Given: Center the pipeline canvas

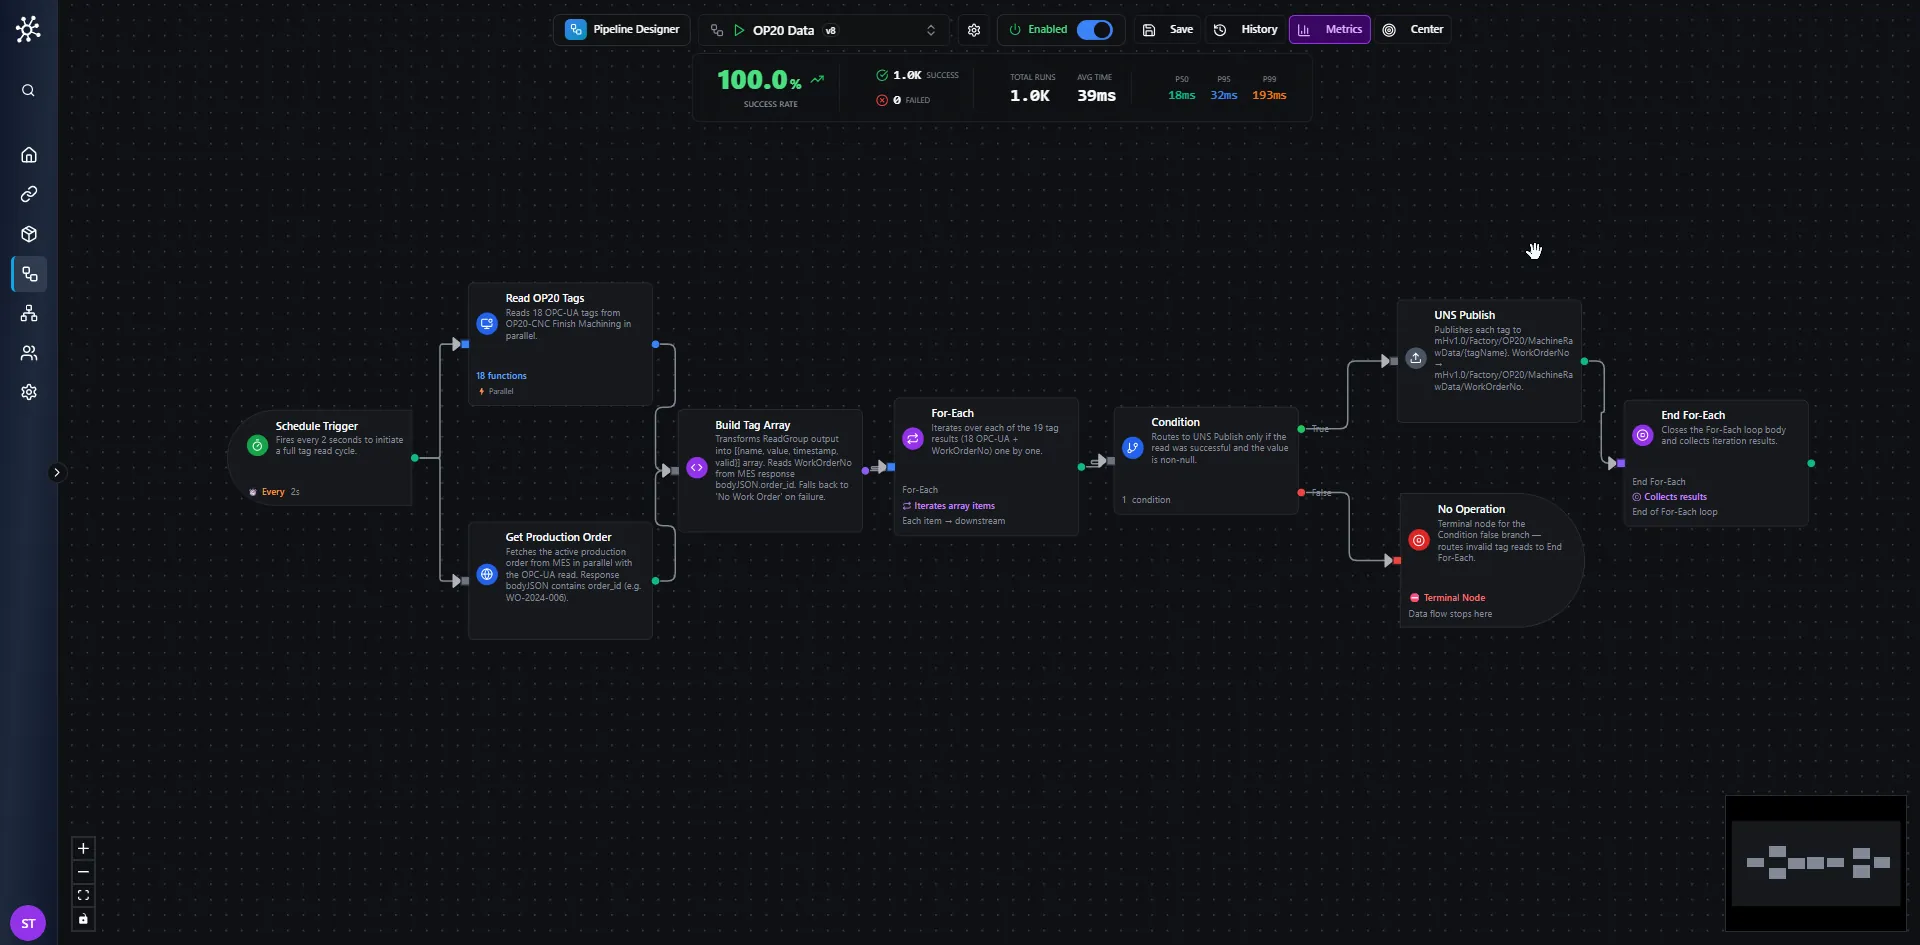Looking at the screenshot, I should [x=1413, y=30].
